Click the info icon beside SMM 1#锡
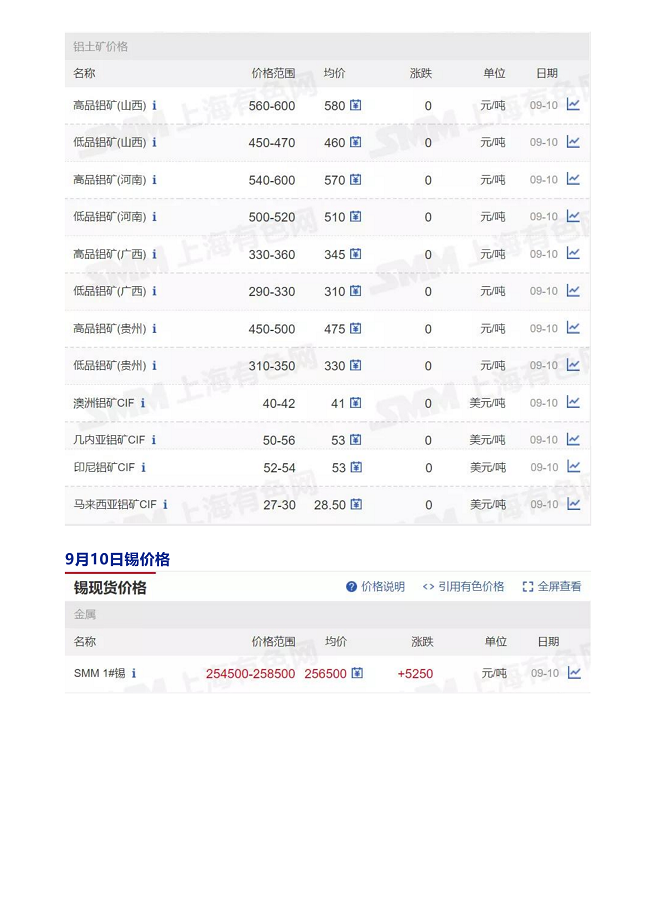654x924 pixels. point(134,674)
